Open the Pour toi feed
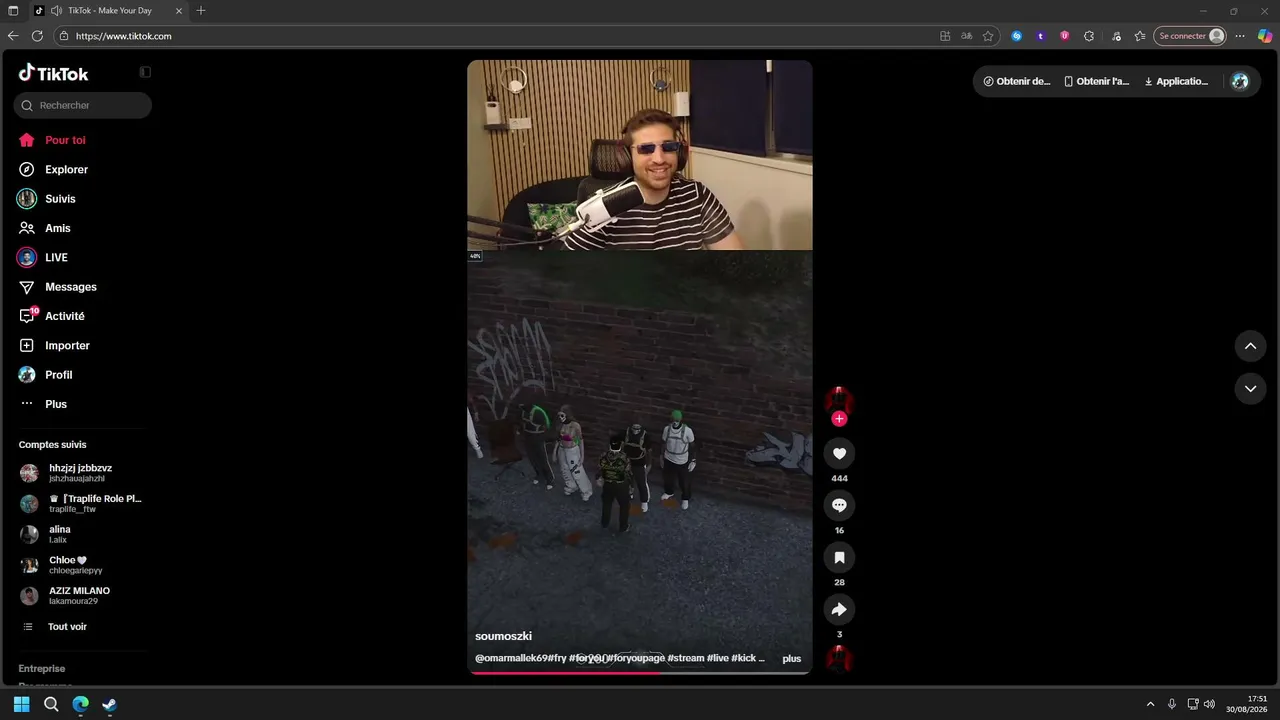Image resolution: width=1280 pixels, height=720 pixels. tap(65, 140)
